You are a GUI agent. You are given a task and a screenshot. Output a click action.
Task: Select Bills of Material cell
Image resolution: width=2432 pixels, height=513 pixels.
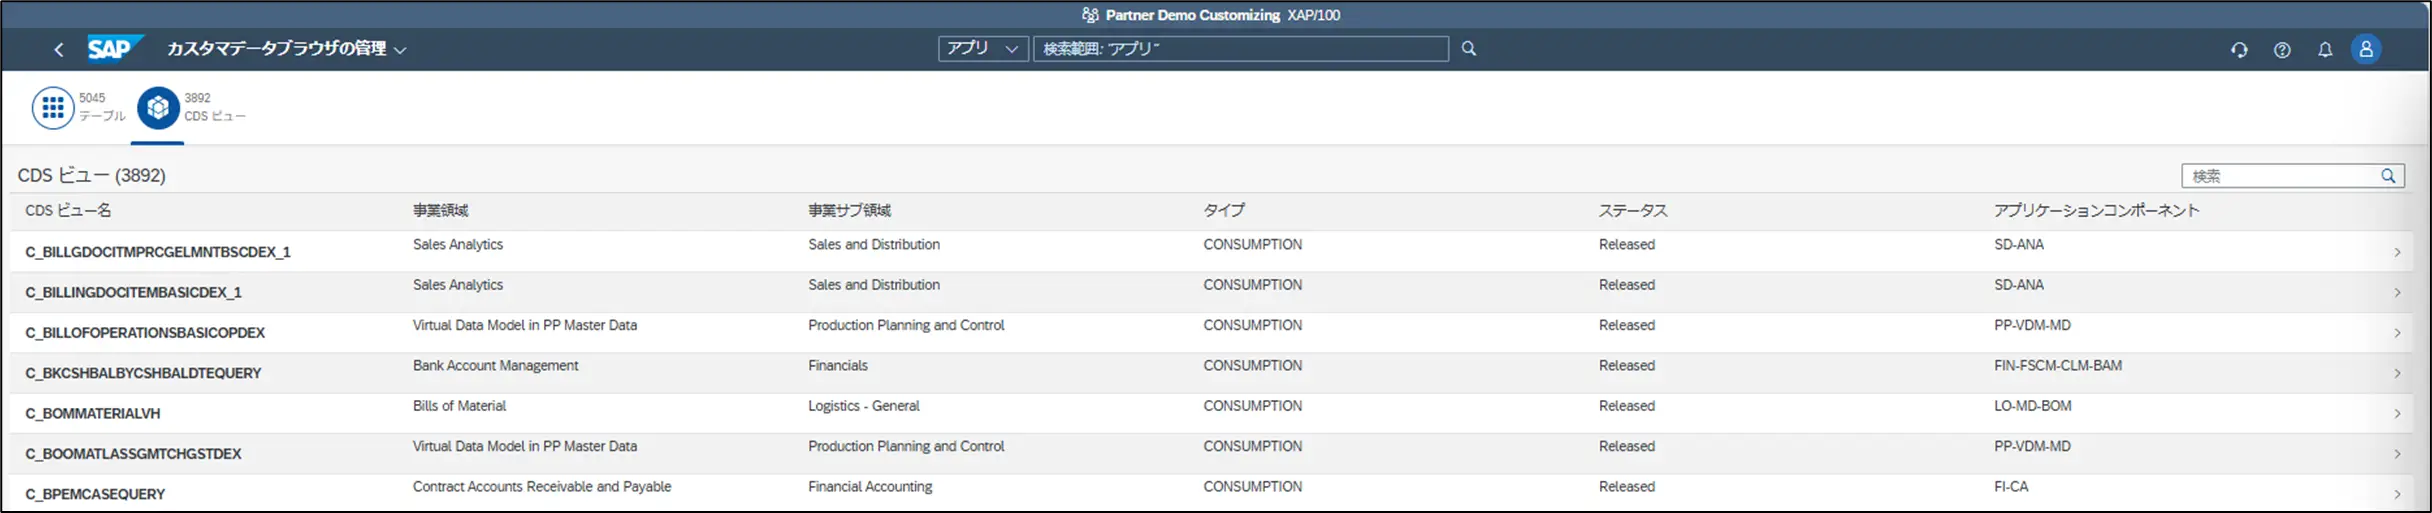[459, 406]
